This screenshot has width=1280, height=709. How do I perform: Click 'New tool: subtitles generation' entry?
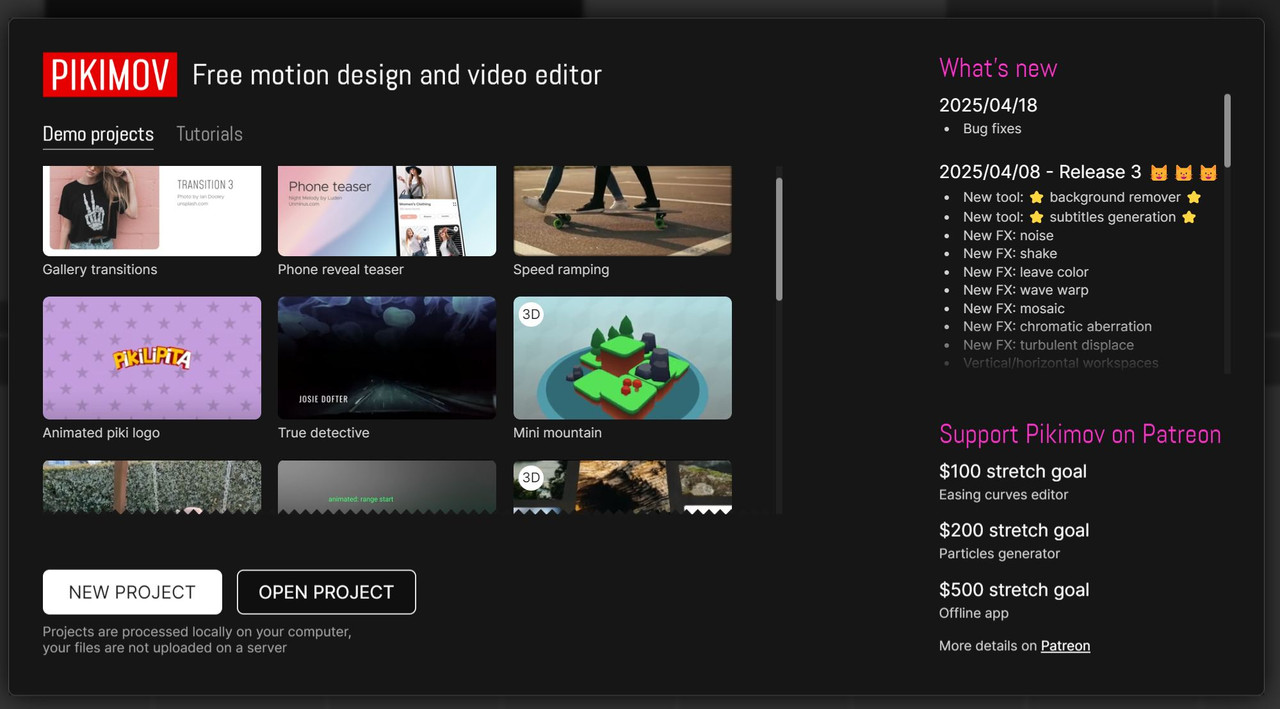1080,217
